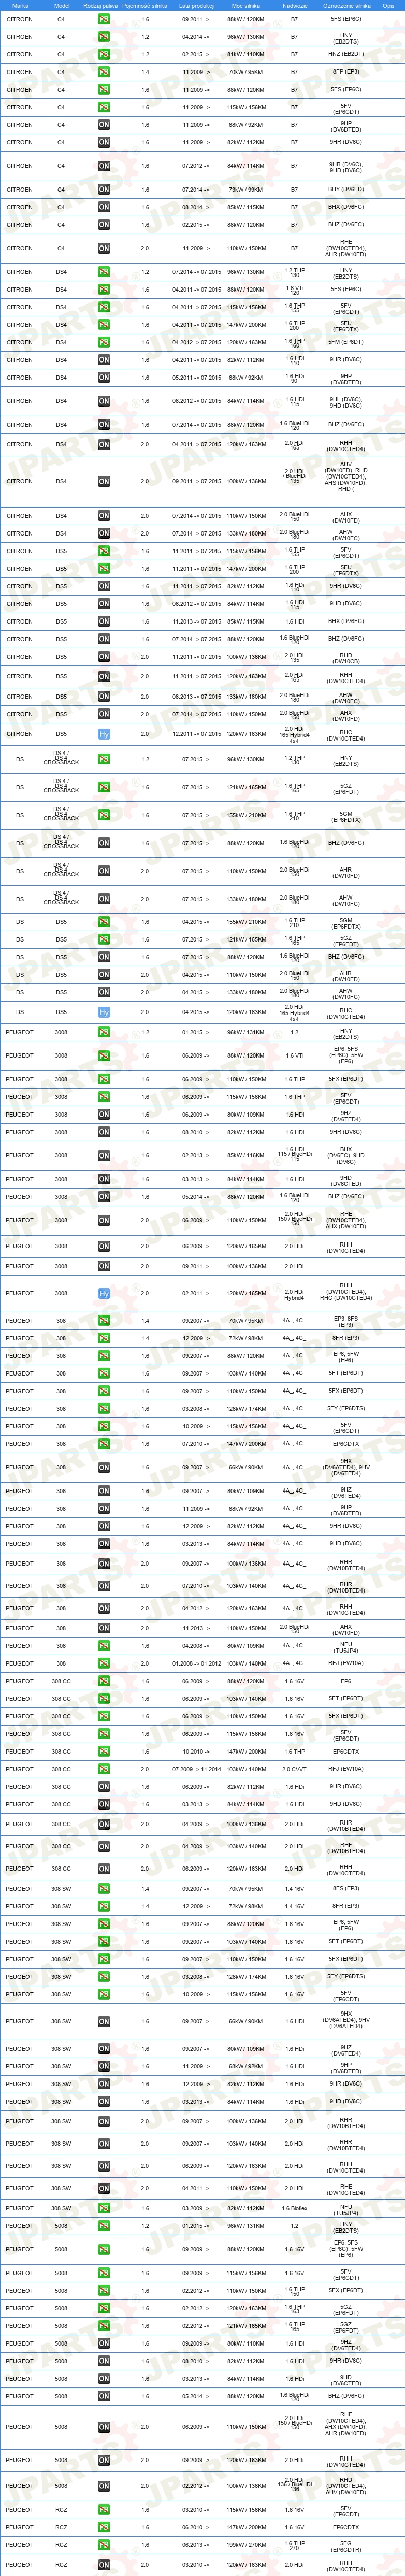Click 12.2011 -> 07.2015 production years cell

coord(196,734)
